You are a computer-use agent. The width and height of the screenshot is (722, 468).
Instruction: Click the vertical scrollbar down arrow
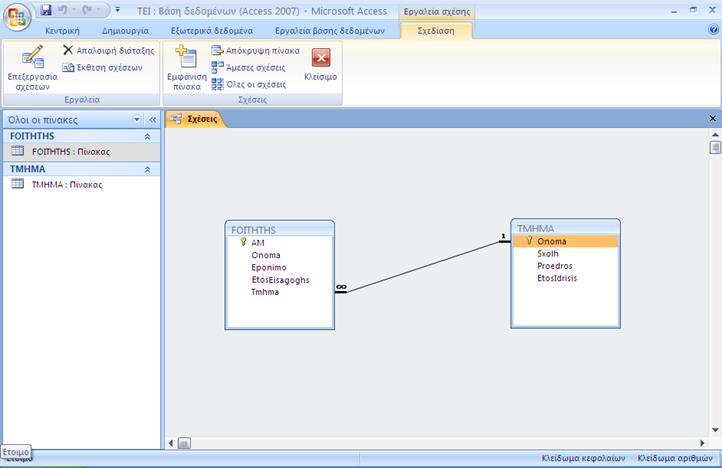pyautogui.click(x=715, y=430)
